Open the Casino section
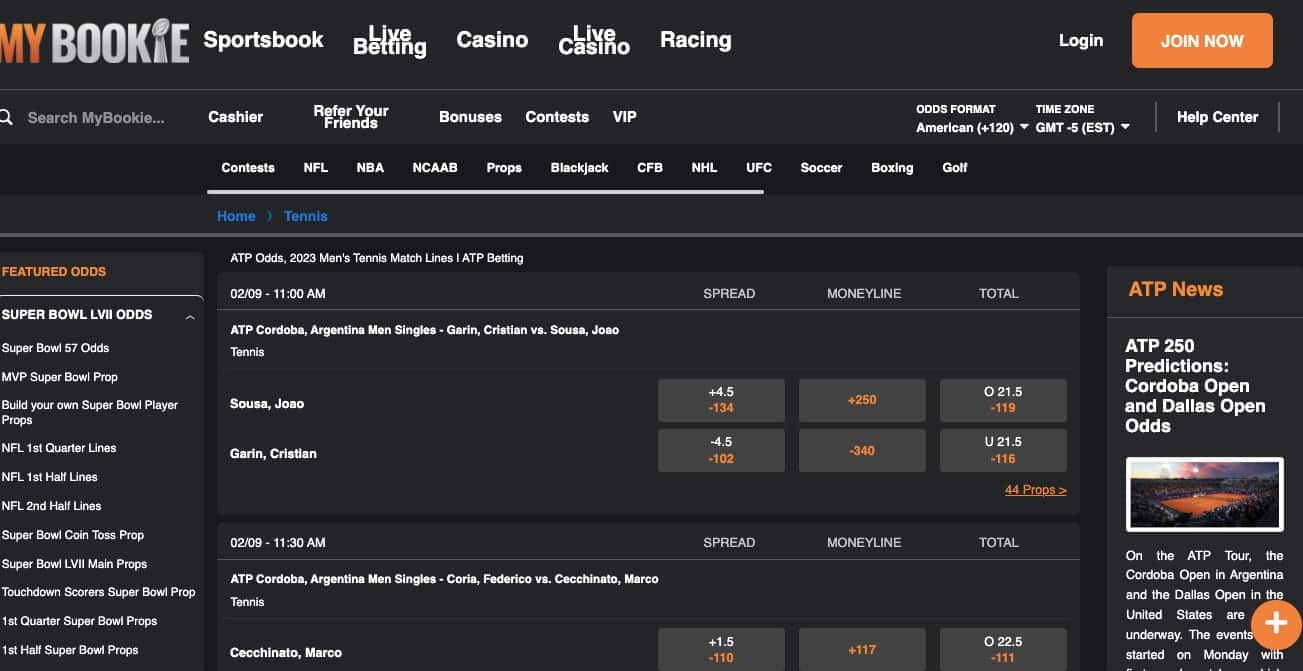 [492, 39]
